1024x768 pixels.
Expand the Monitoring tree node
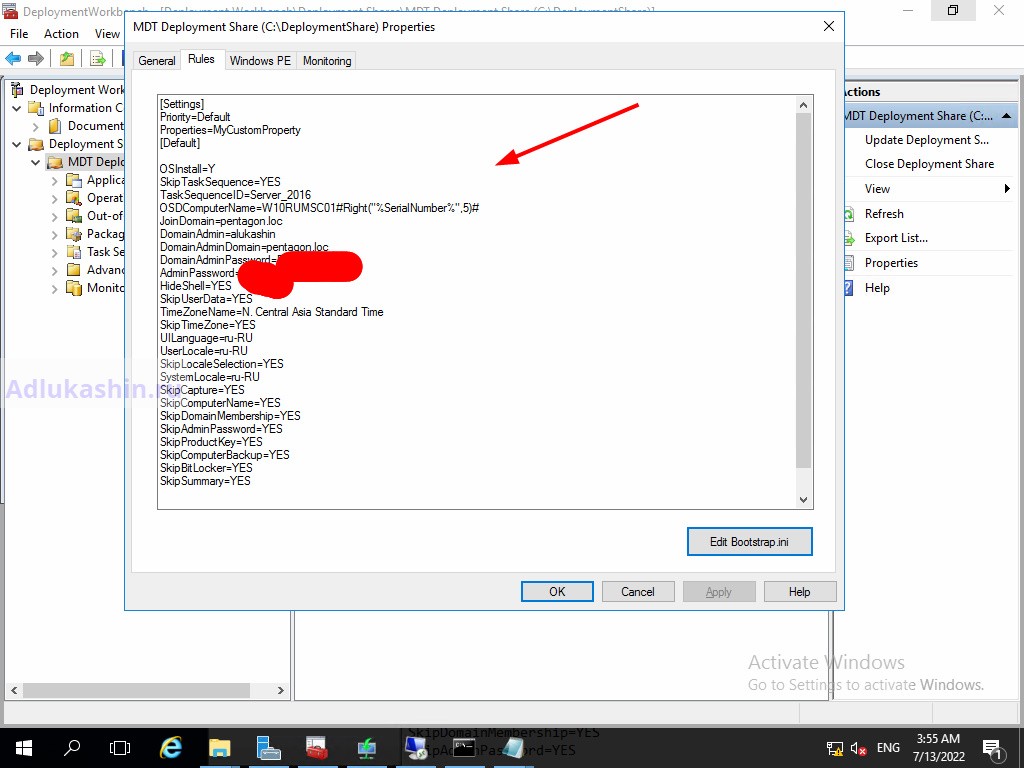point(56,288)
